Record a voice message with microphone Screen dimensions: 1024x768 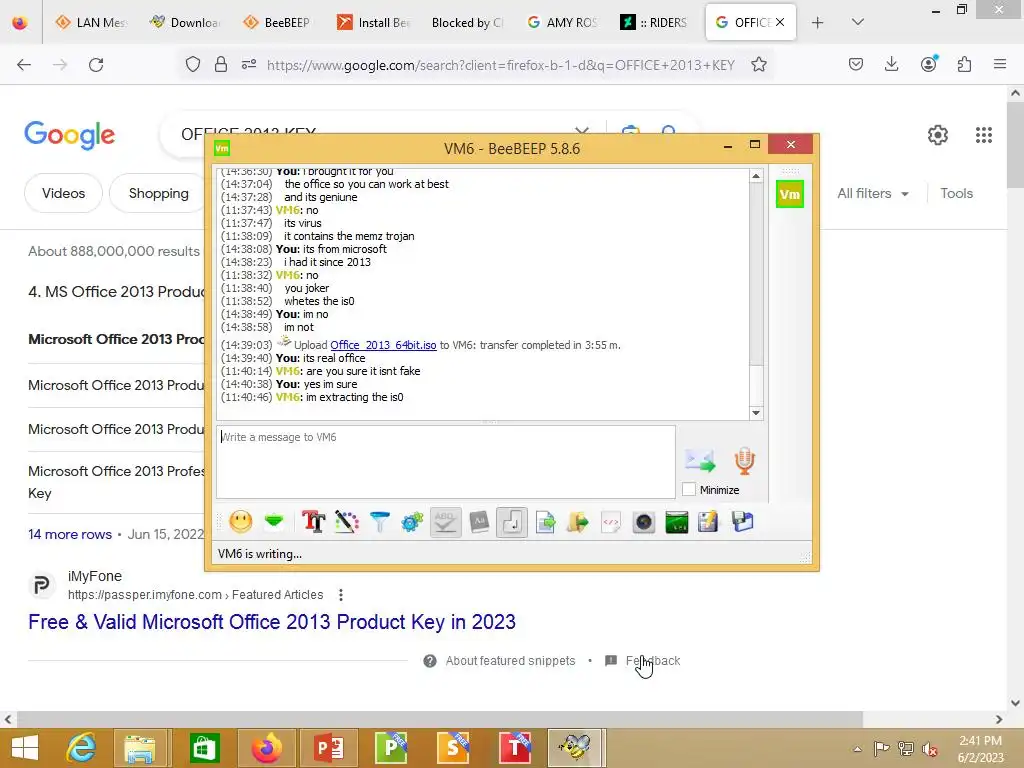coord(744,461)
